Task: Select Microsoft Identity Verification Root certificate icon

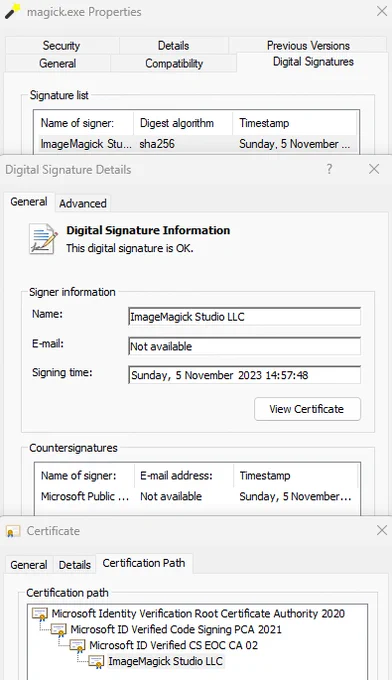Action: click(x=40, y=614)
